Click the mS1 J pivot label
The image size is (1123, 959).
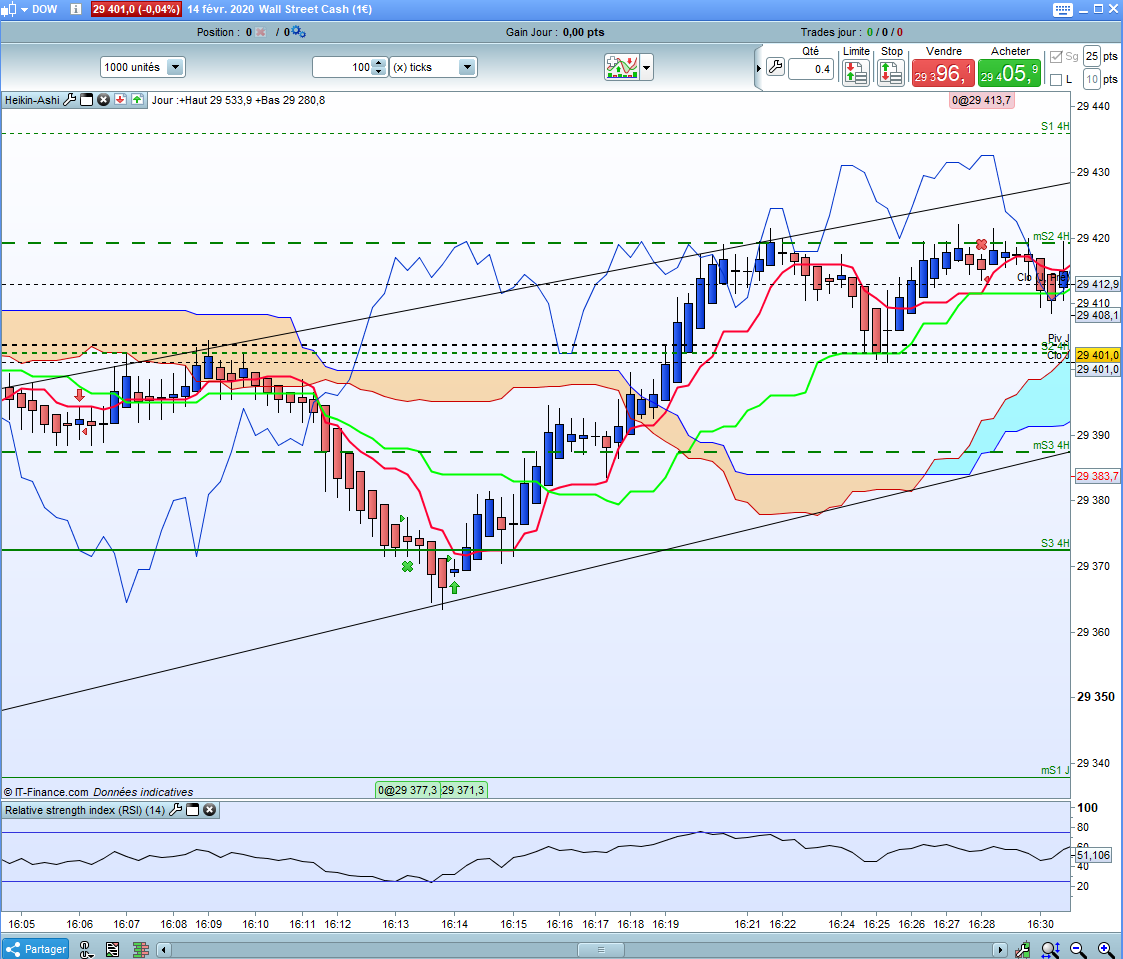(1055, 770)
